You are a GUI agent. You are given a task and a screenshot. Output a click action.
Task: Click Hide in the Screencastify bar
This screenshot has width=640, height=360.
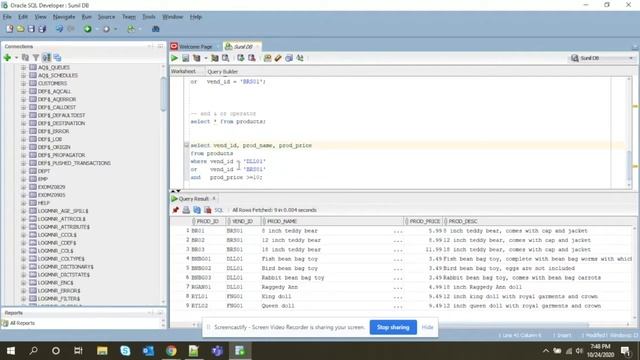(x=427, y=327)
